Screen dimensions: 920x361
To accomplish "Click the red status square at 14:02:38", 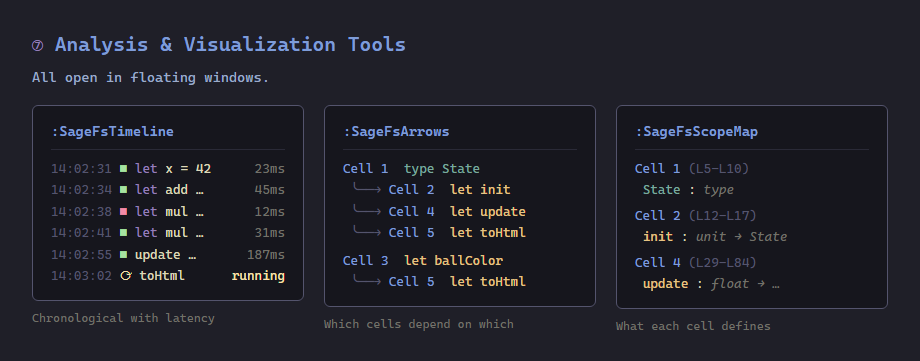I will coord(124,212).
